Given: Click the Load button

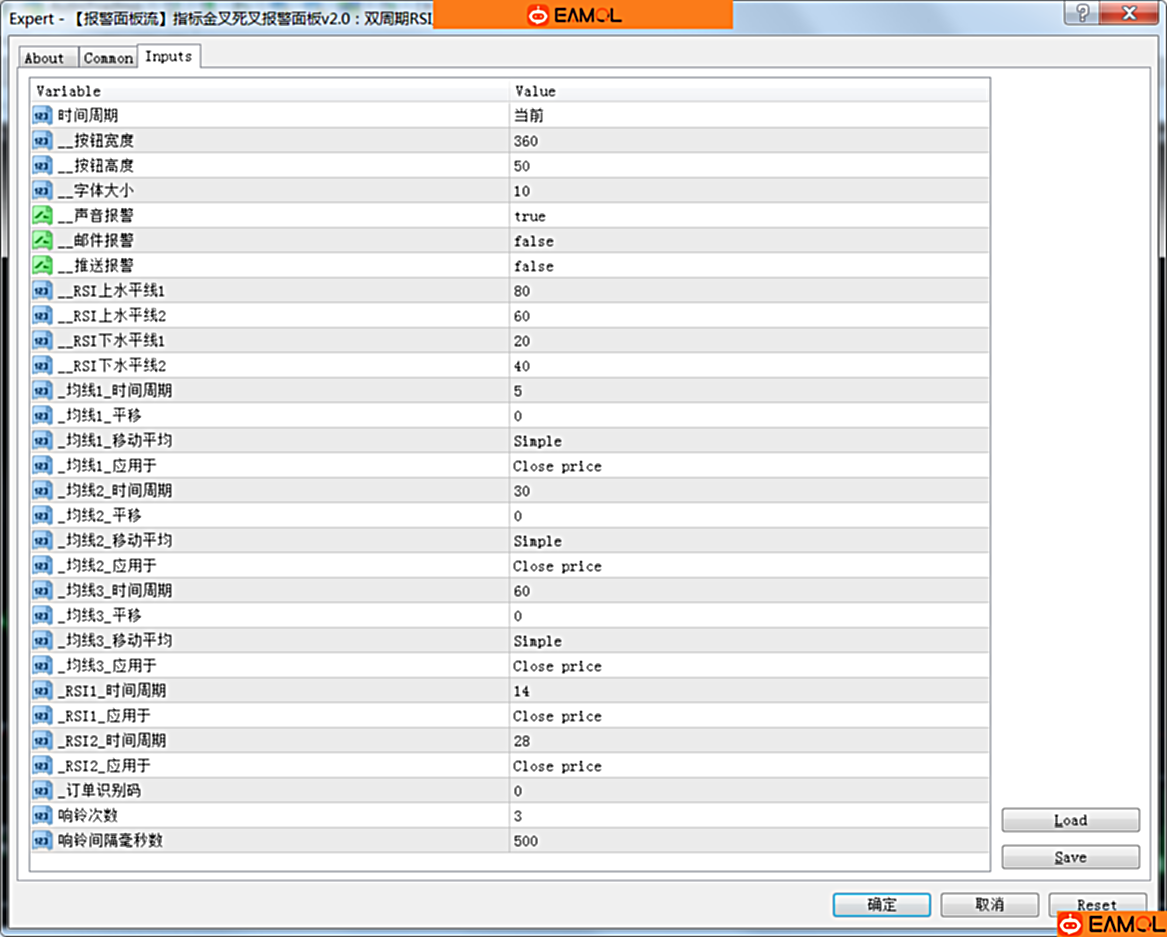Looking at the screenshot, I should (x=1070, y=820).
